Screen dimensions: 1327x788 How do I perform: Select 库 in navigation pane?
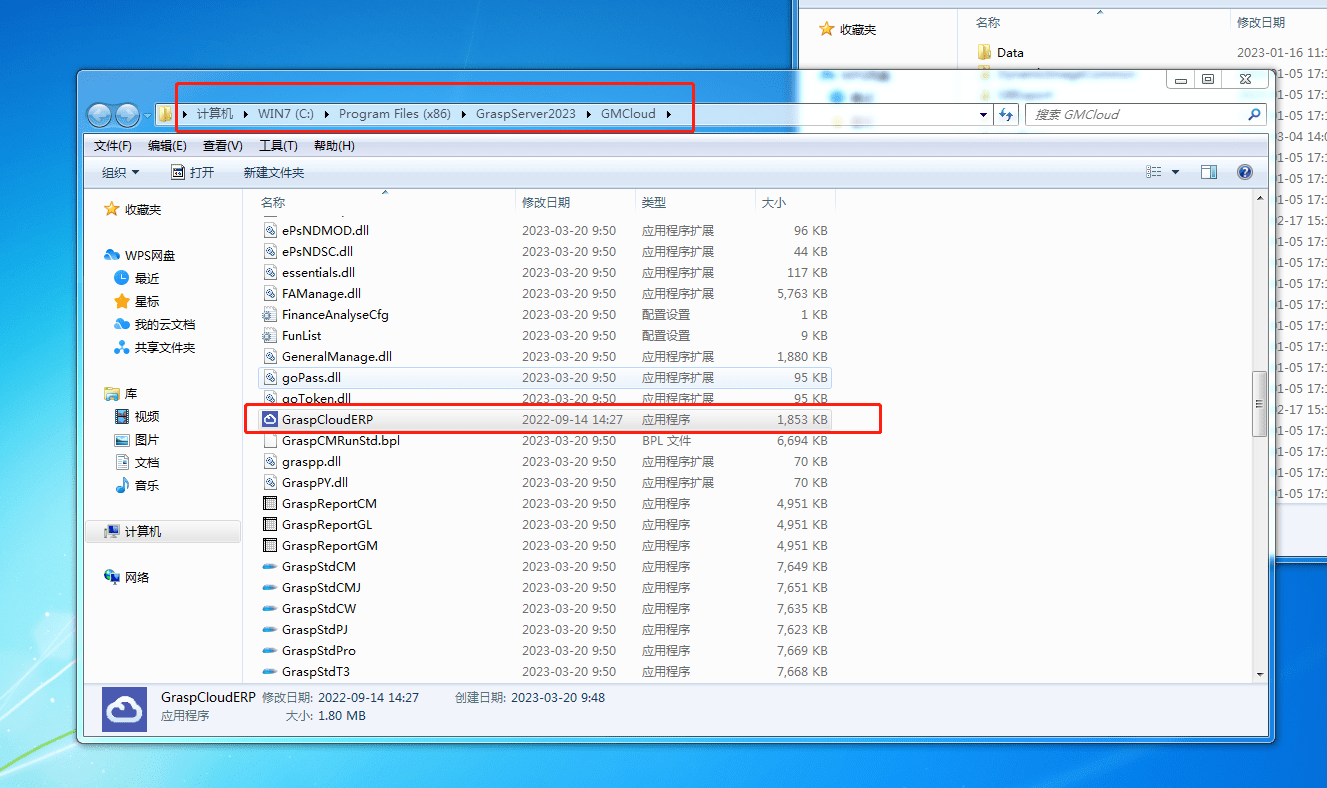(x=131, y=394)
